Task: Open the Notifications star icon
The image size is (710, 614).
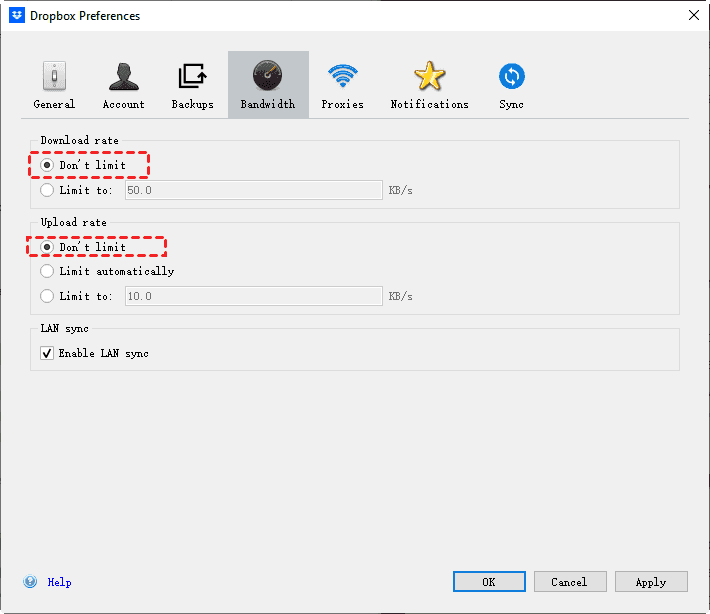Action: click(429, 76)
